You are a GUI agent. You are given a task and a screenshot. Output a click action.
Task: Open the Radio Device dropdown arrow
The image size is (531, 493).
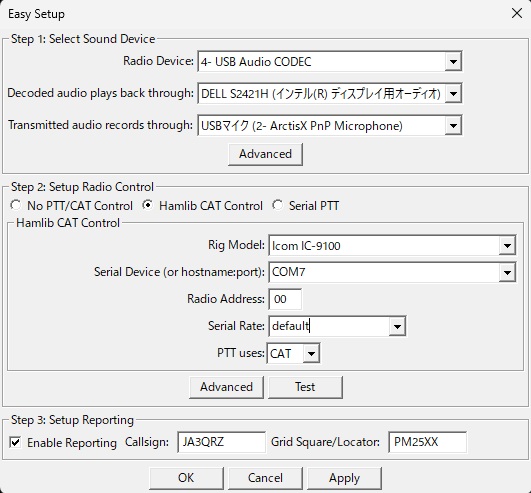point(453,62)
